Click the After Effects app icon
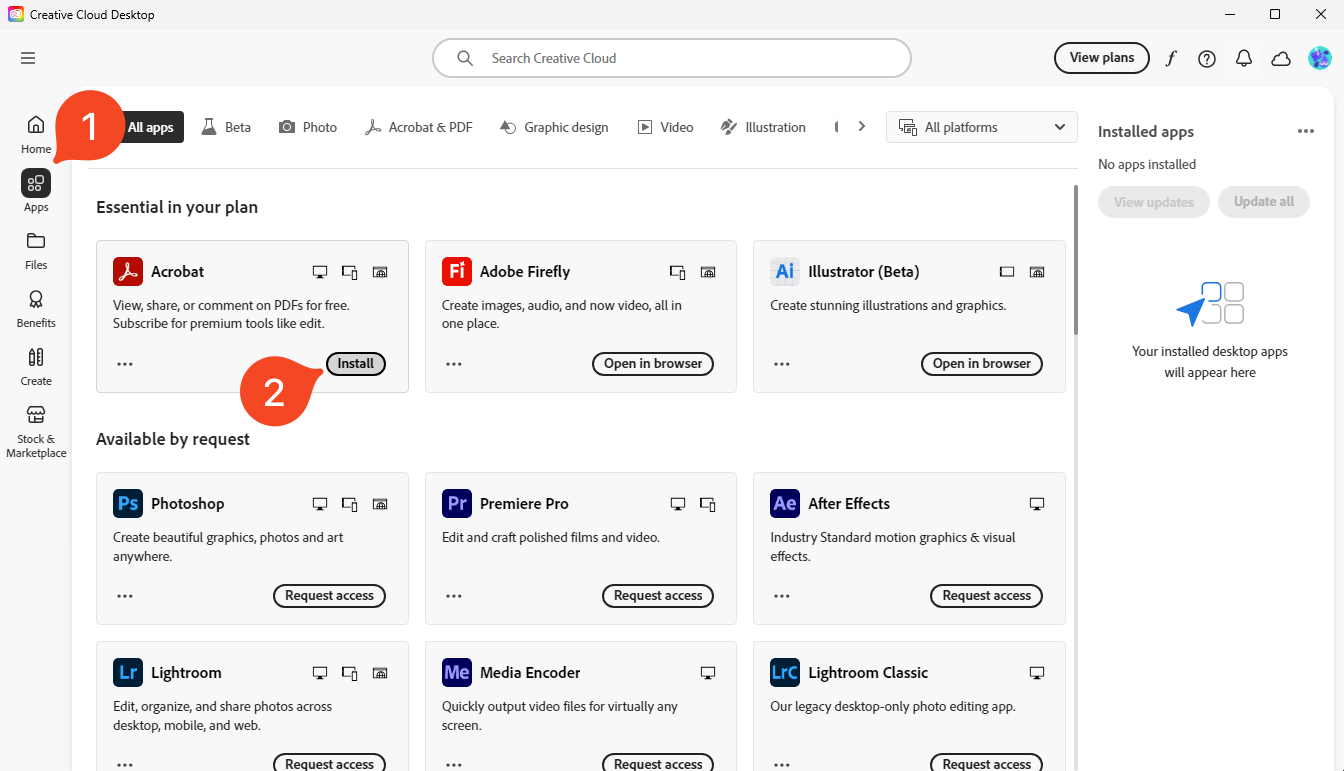The height and width of the screenshot is (771, 1344). click(x=785, y=503)
